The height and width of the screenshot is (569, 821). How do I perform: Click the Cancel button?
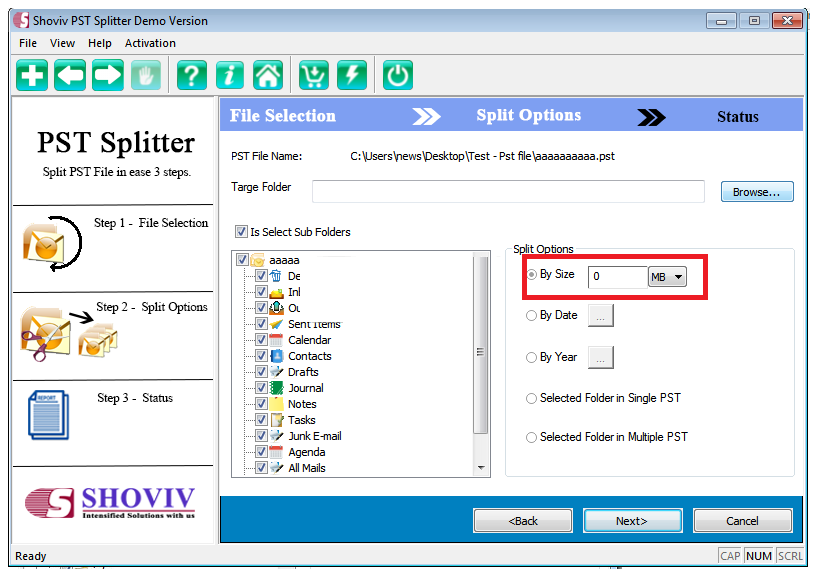742,521
